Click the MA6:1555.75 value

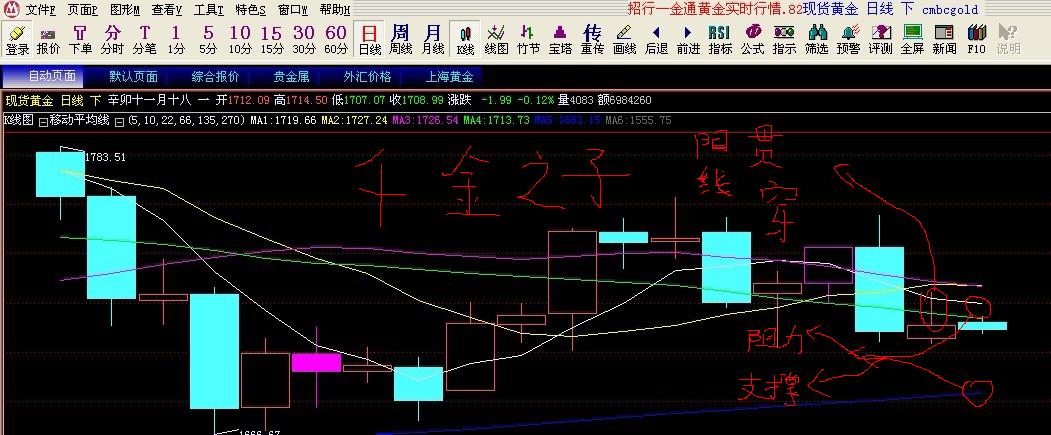(638, 121)
